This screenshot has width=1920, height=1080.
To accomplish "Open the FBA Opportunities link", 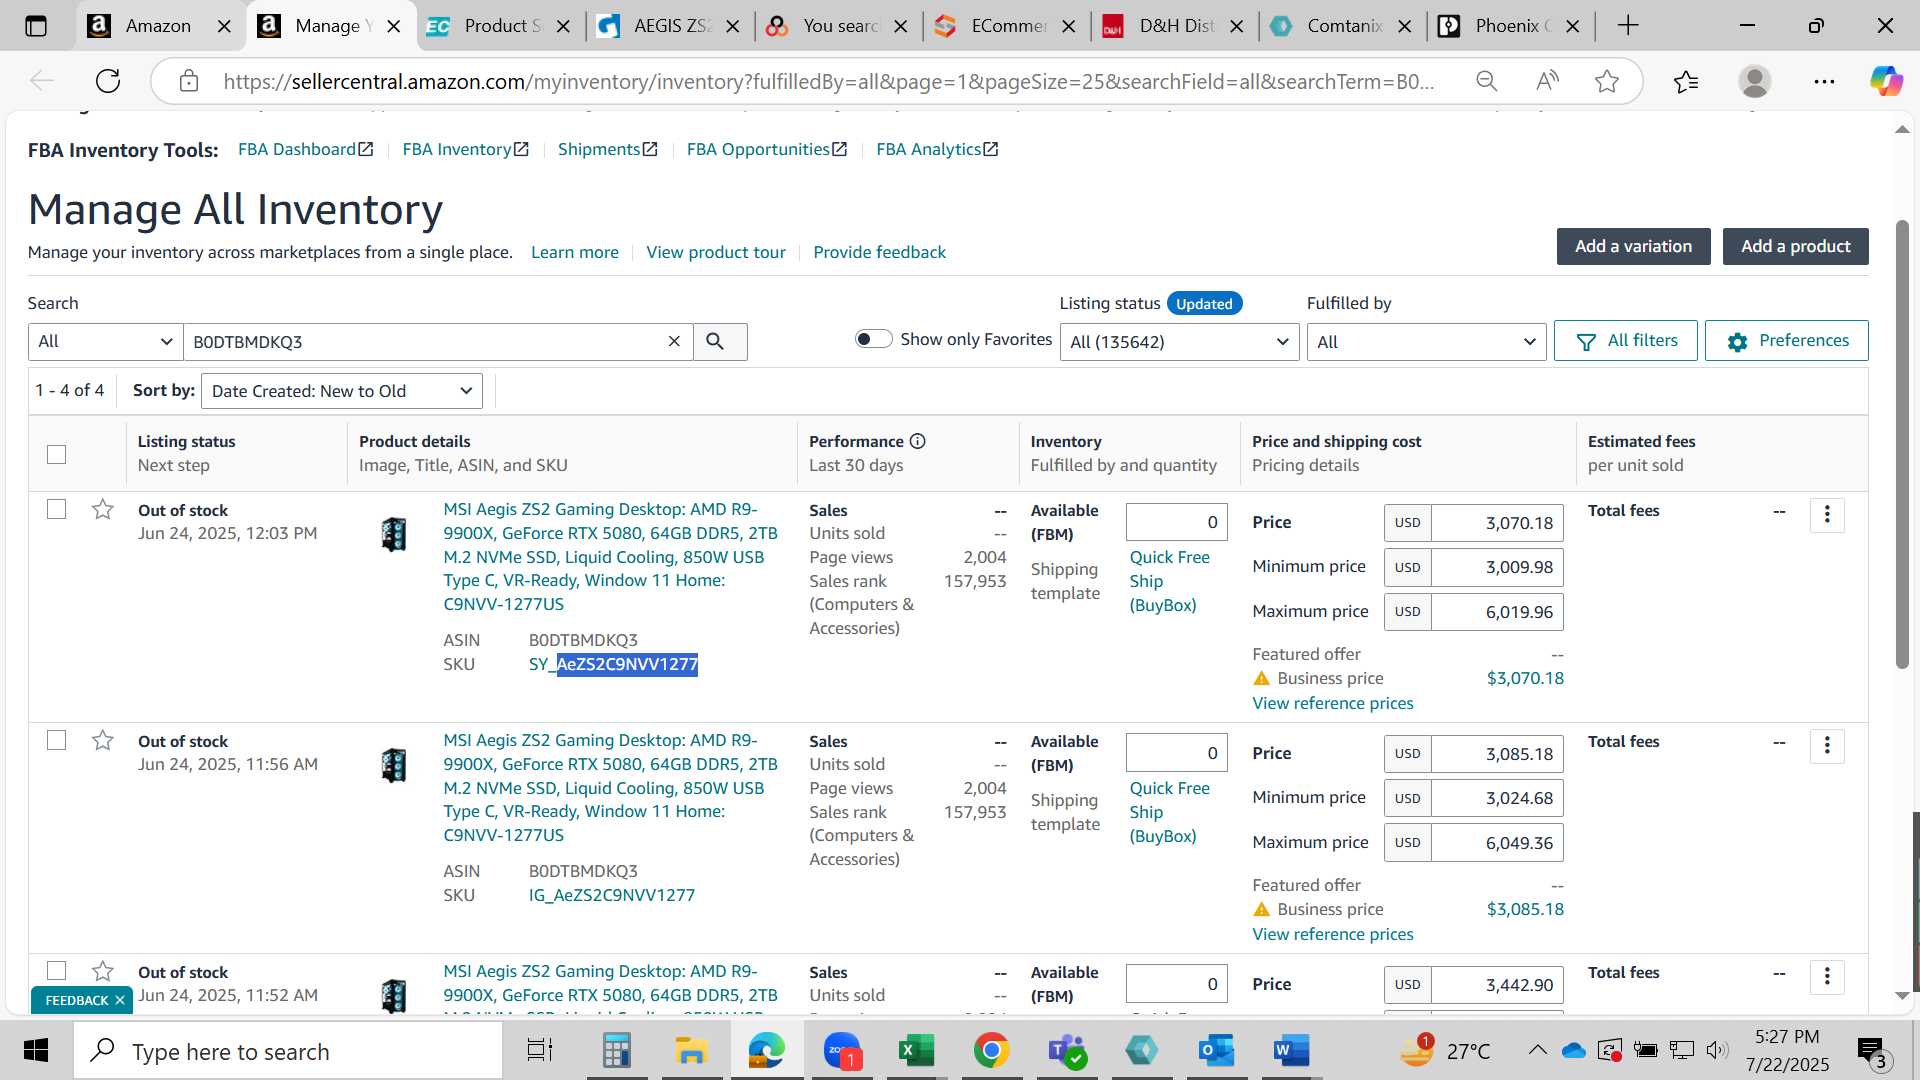I will 767,149.
